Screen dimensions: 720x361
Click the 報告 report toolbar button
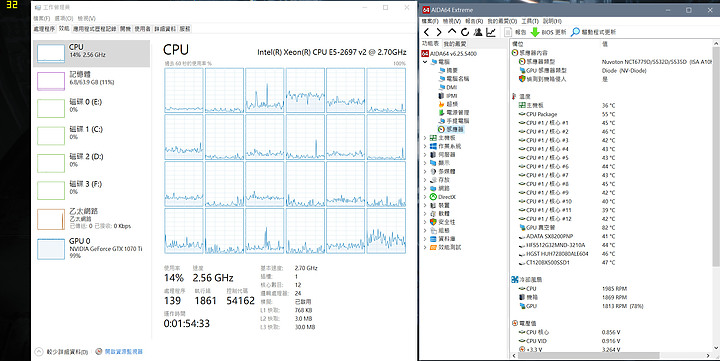516,32
